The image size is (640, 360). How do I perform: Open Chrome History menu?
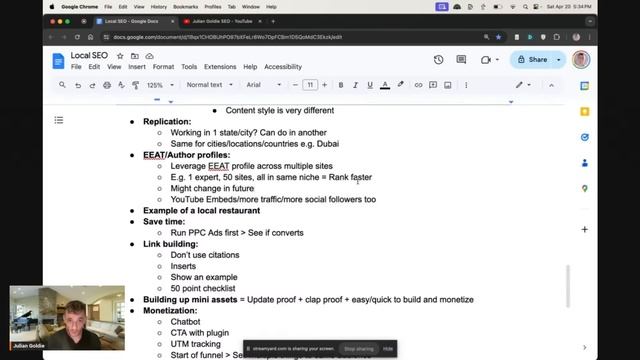coord(158,7)
